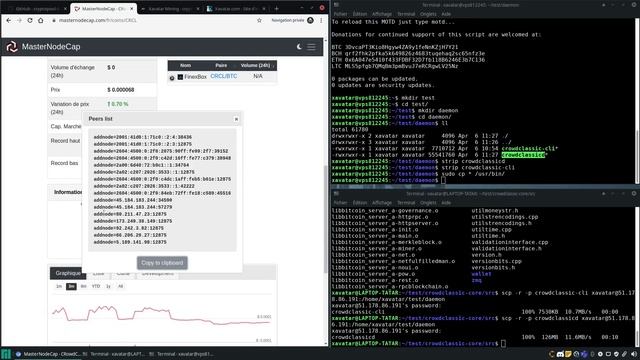This screenshot has width=640, height=360.
Task: Set chart range to 1m
Action: 59,286
